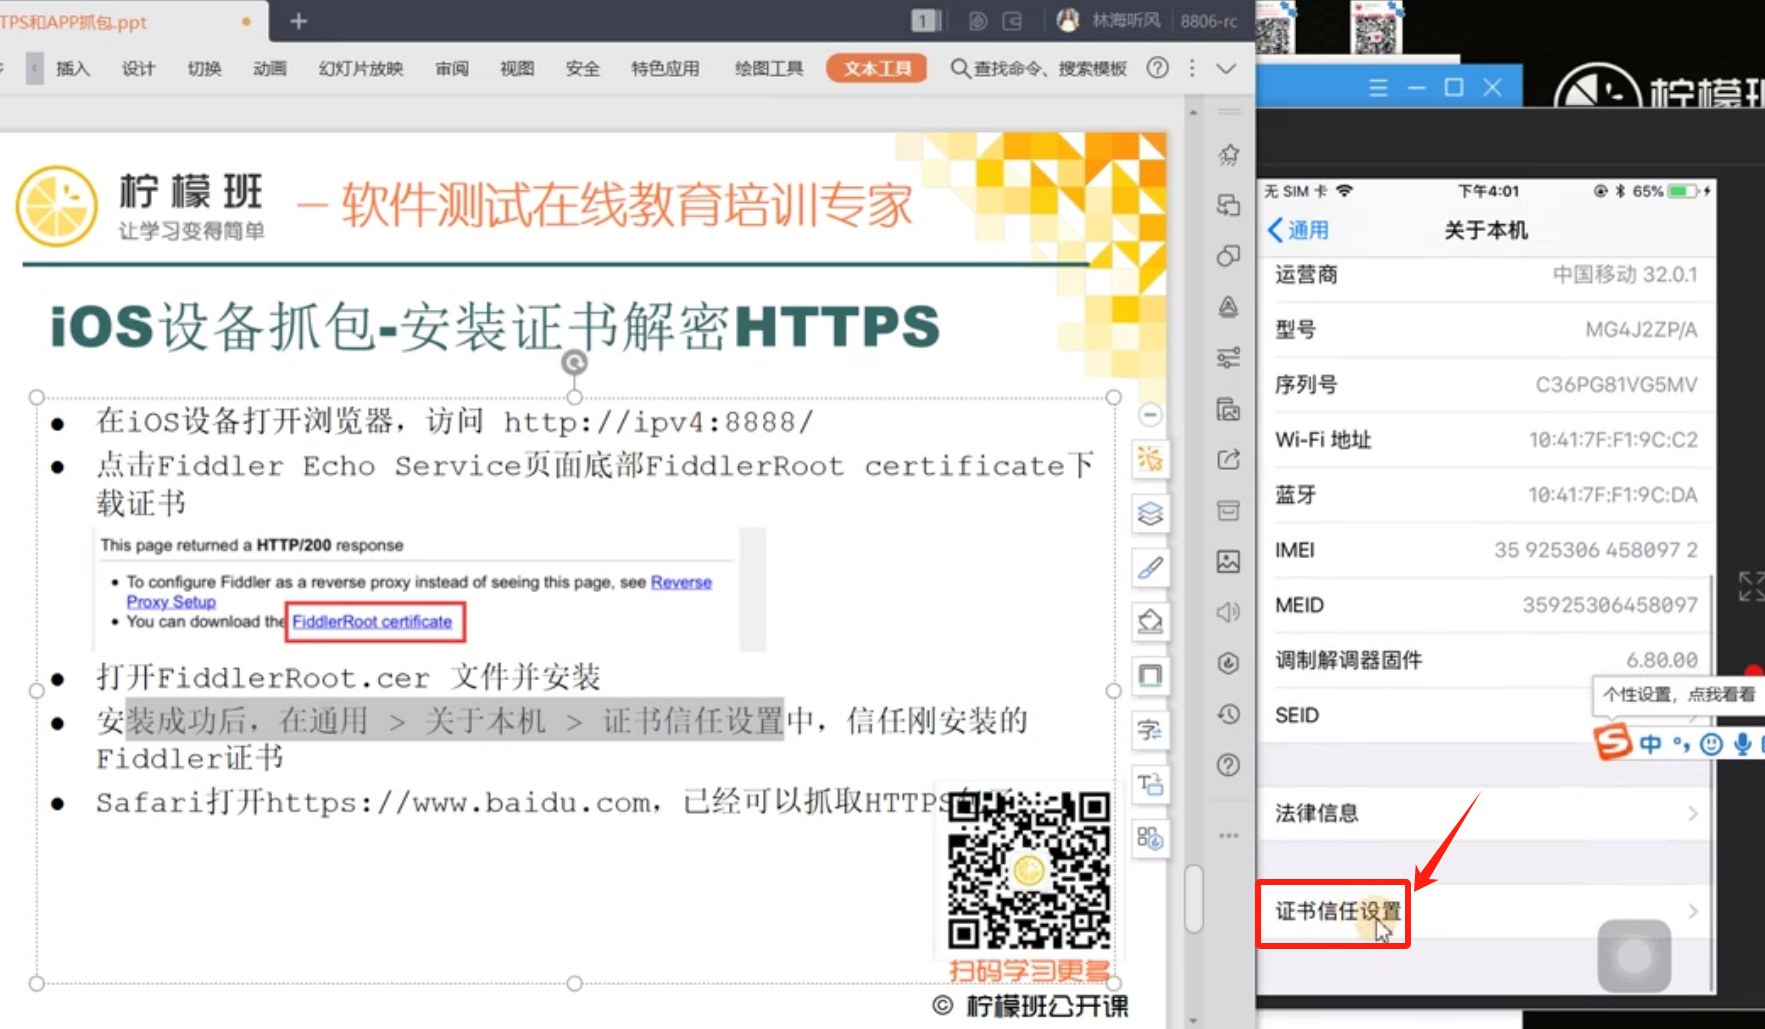Collapse floating toolbar with minus button
This screenshot has height=1029, width=1765.
(x=1150, y=414)
